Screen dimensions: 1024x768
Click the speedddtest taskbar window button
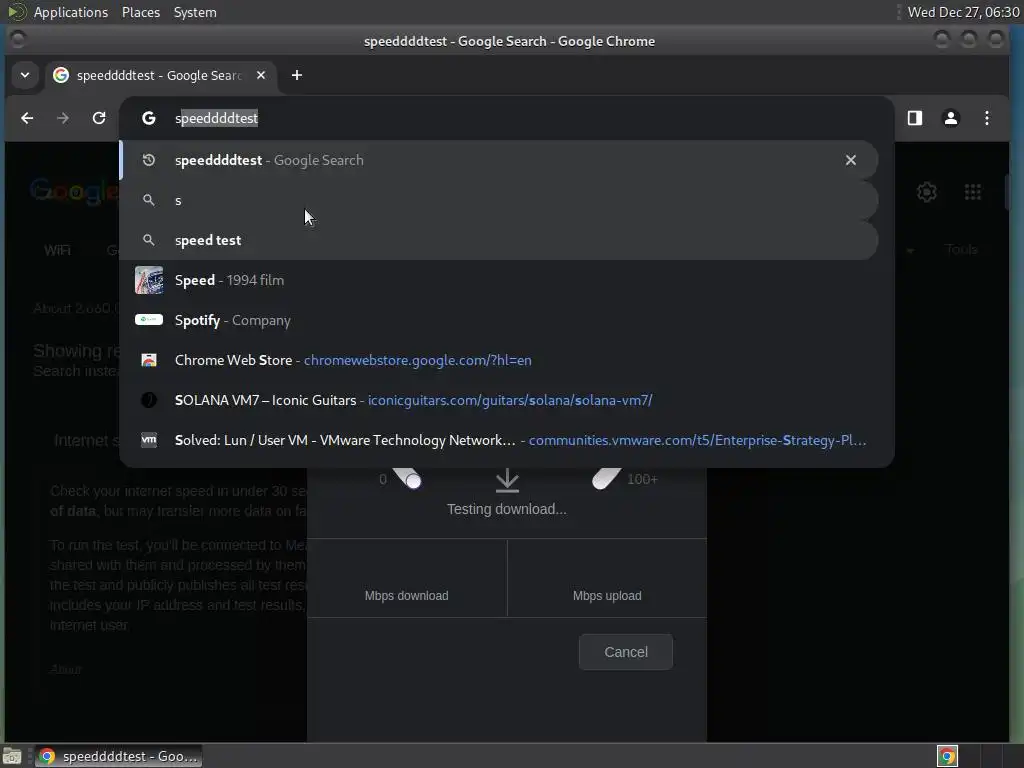coord(118,756)
